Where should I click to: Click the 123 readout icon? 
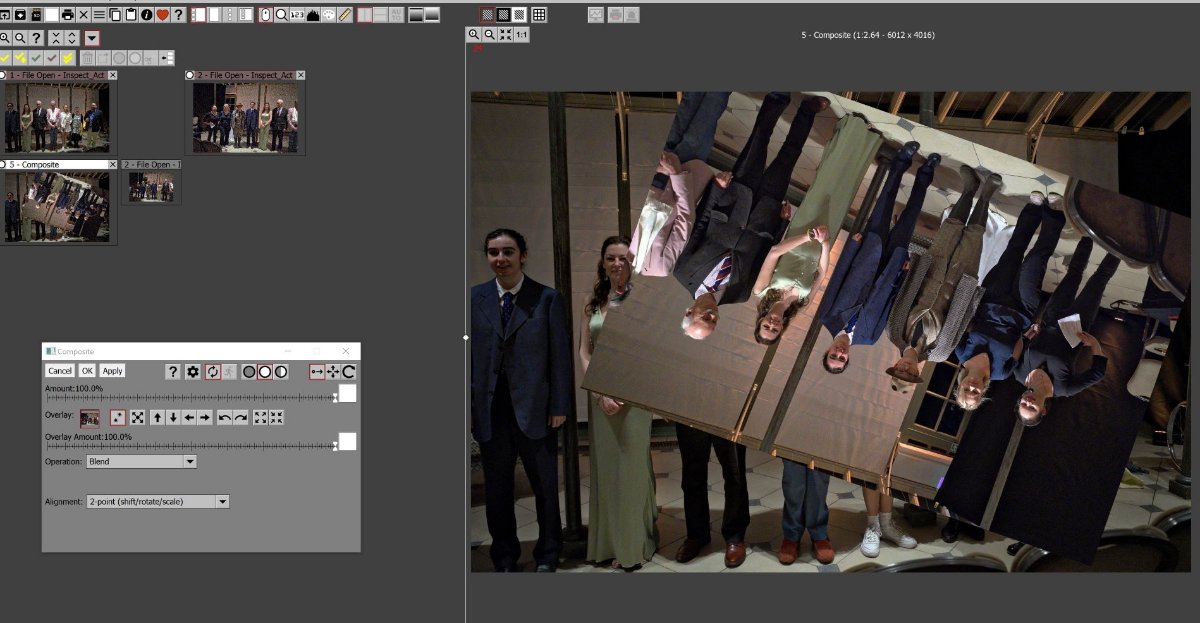(x=297, y=15)
